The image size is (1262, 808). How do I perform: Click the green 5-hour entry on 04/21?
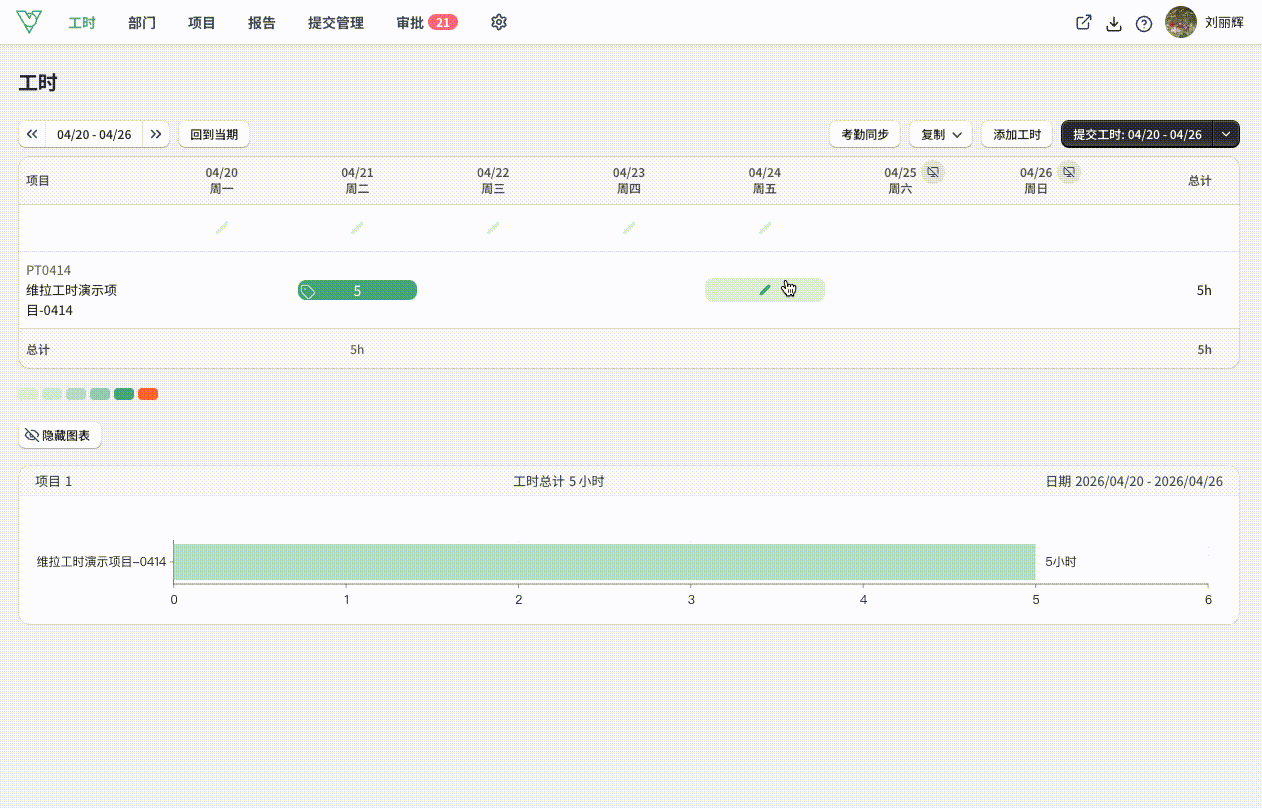[357, 290]
